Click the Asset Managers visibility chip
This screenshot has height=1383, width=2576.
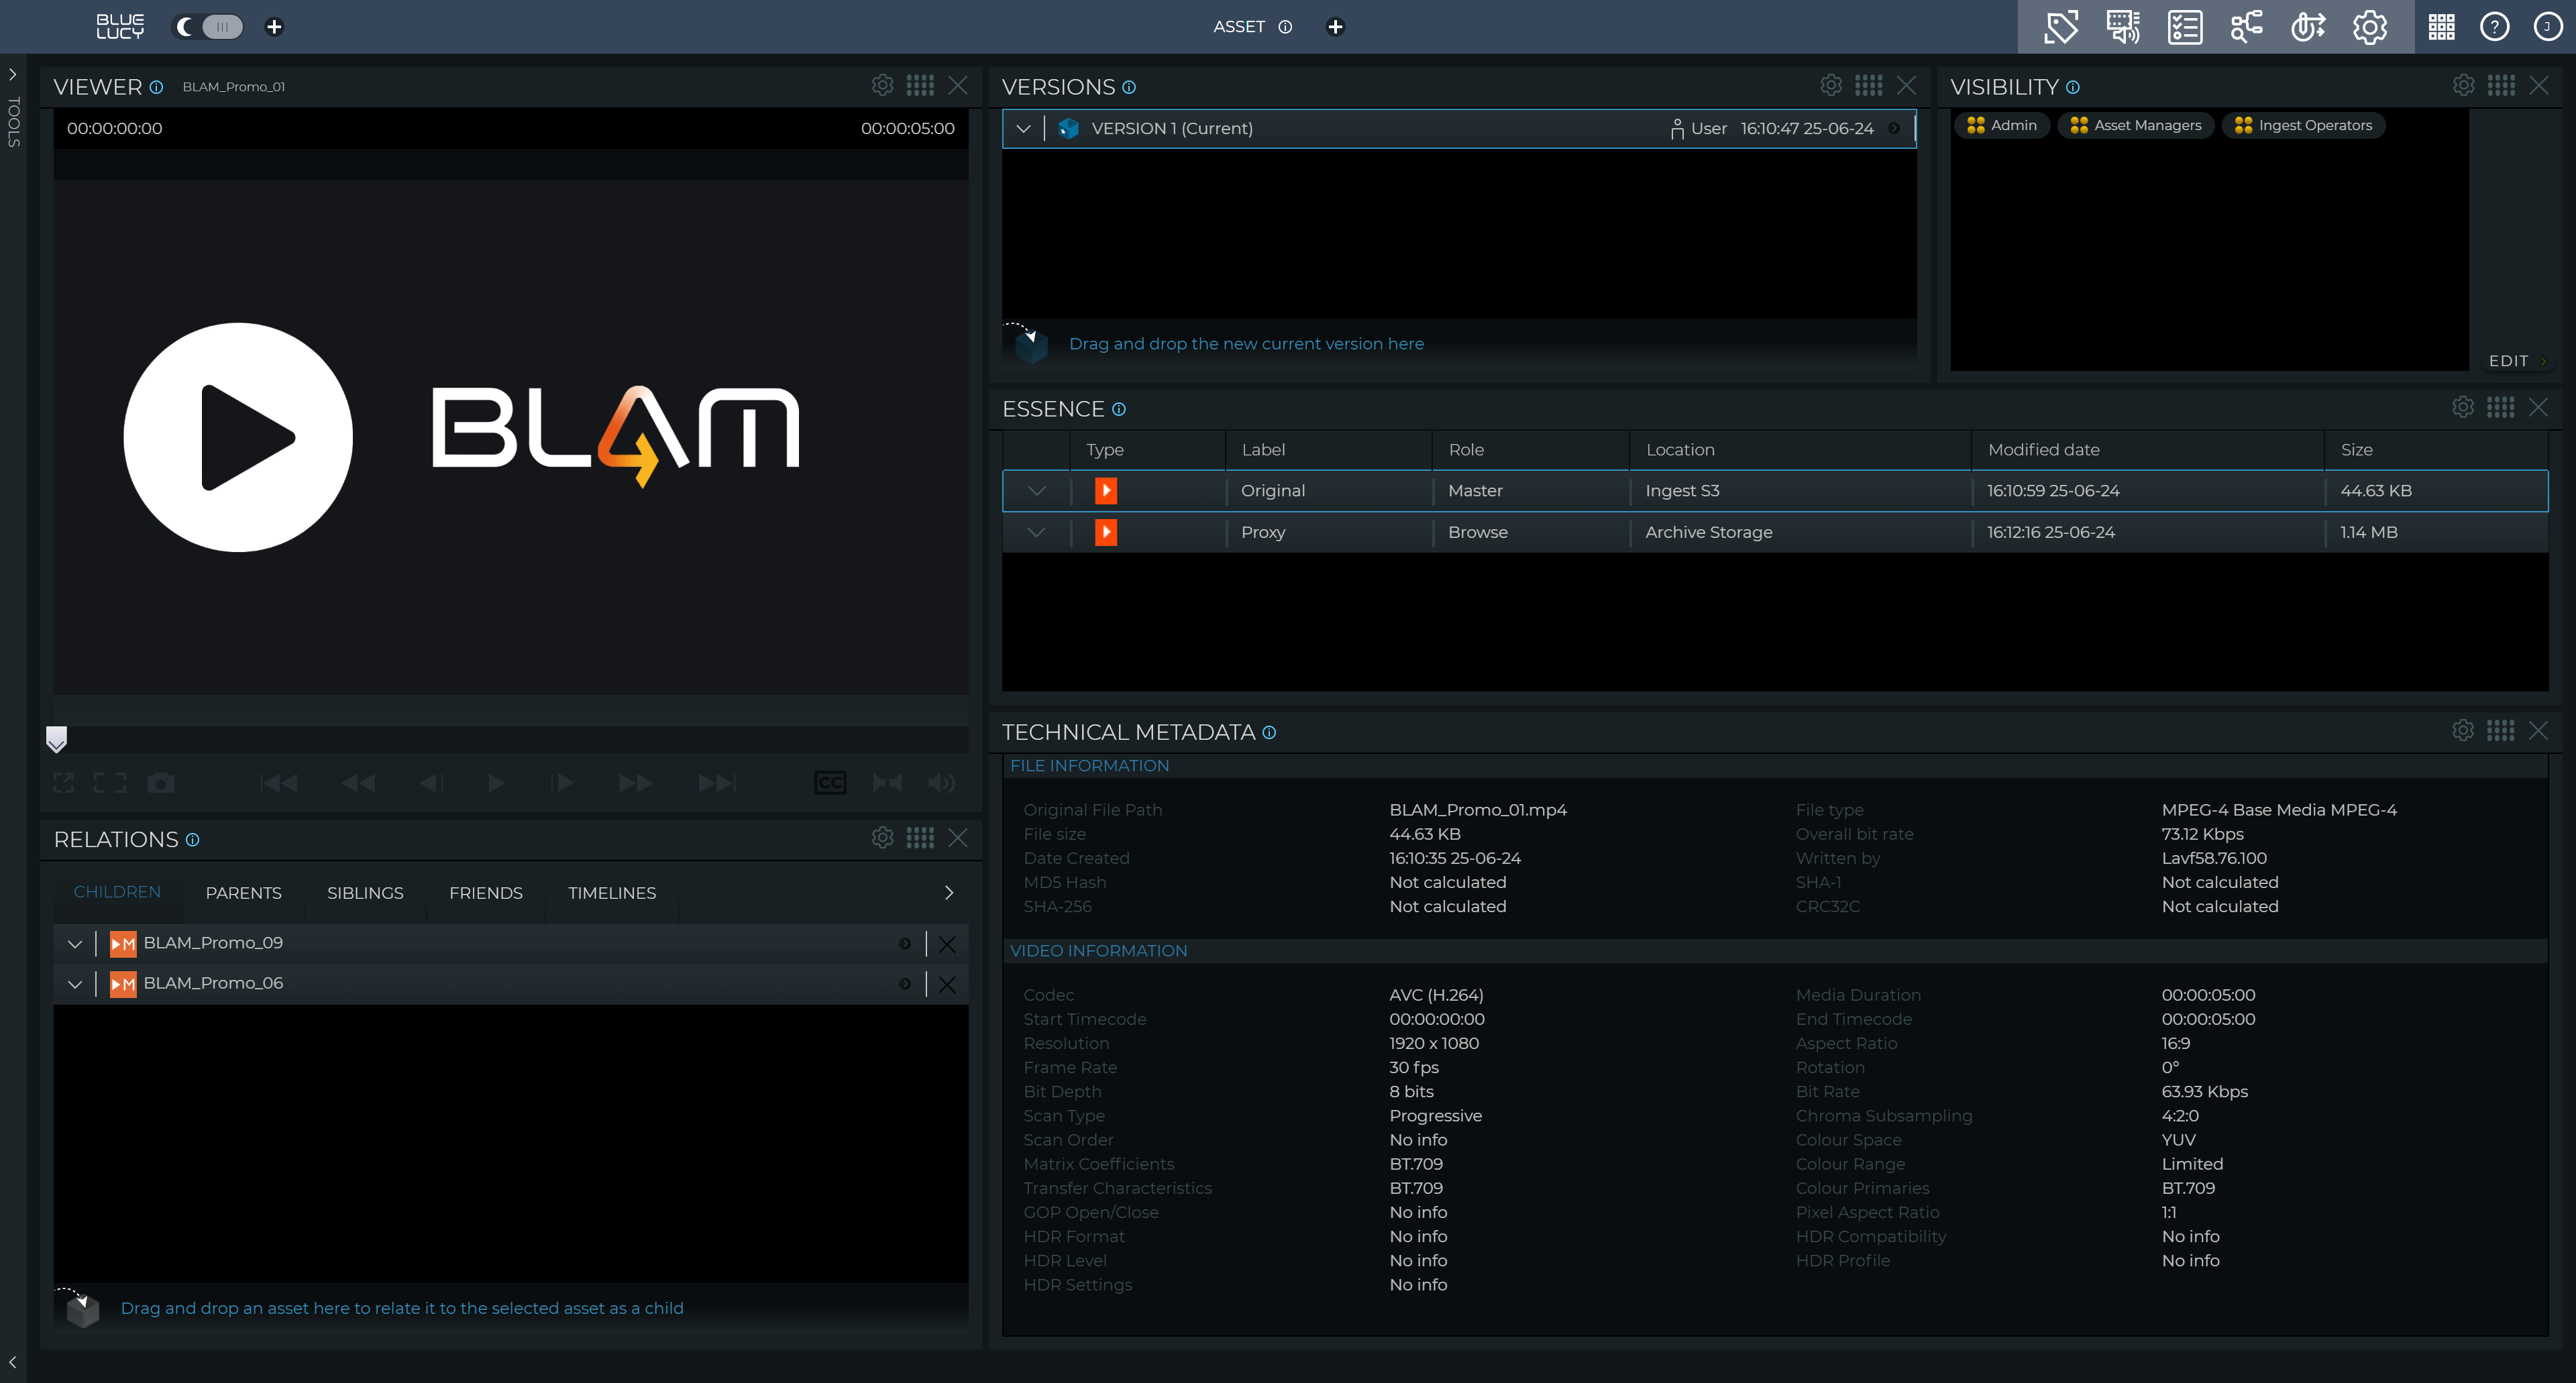2136,125
